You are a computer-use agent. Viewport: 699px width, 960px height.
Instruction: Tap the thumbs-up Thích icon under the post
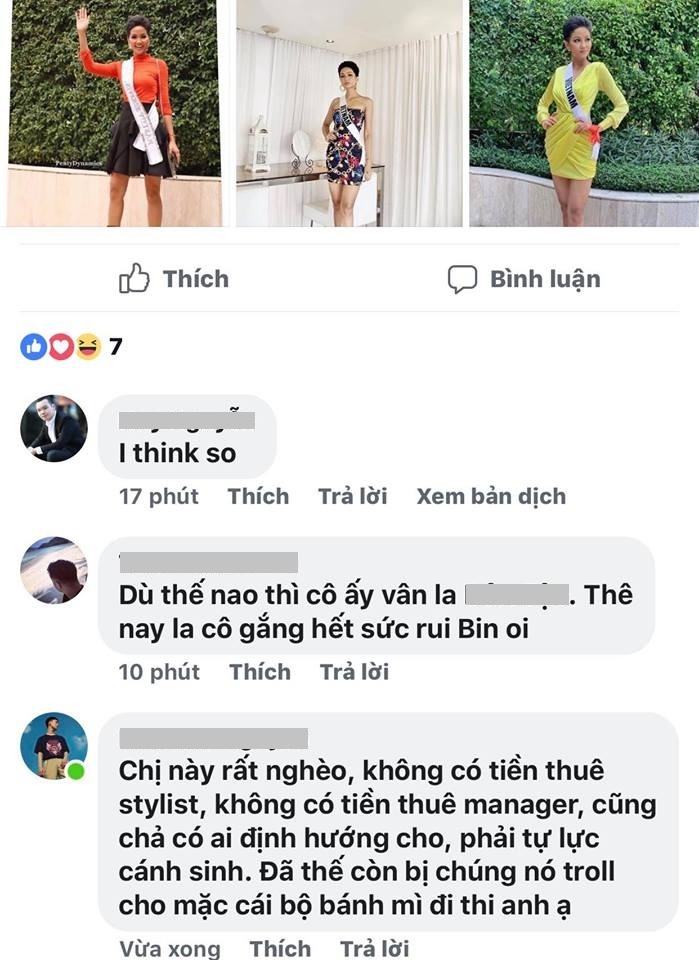click(134, 279)
